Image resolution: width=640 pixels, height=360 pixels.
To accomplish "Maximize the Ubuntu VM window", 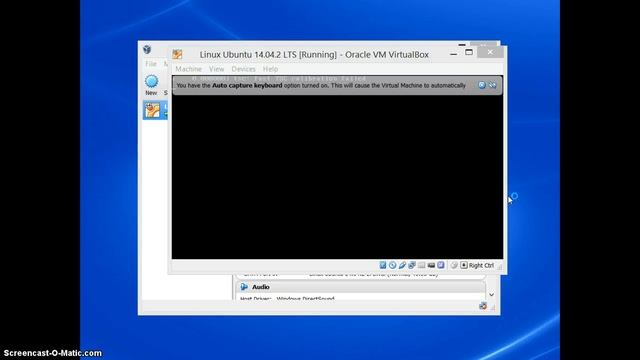I will [469, 52].
